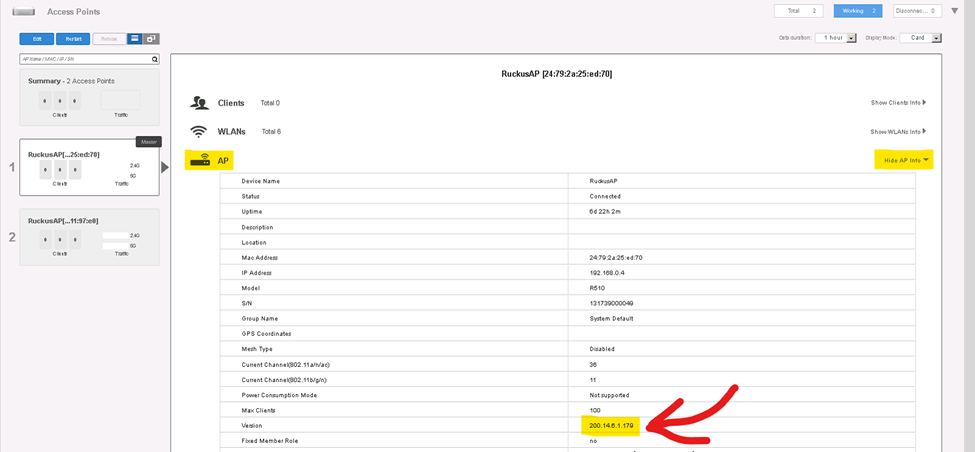Click the Model value R510

[597, 288]
